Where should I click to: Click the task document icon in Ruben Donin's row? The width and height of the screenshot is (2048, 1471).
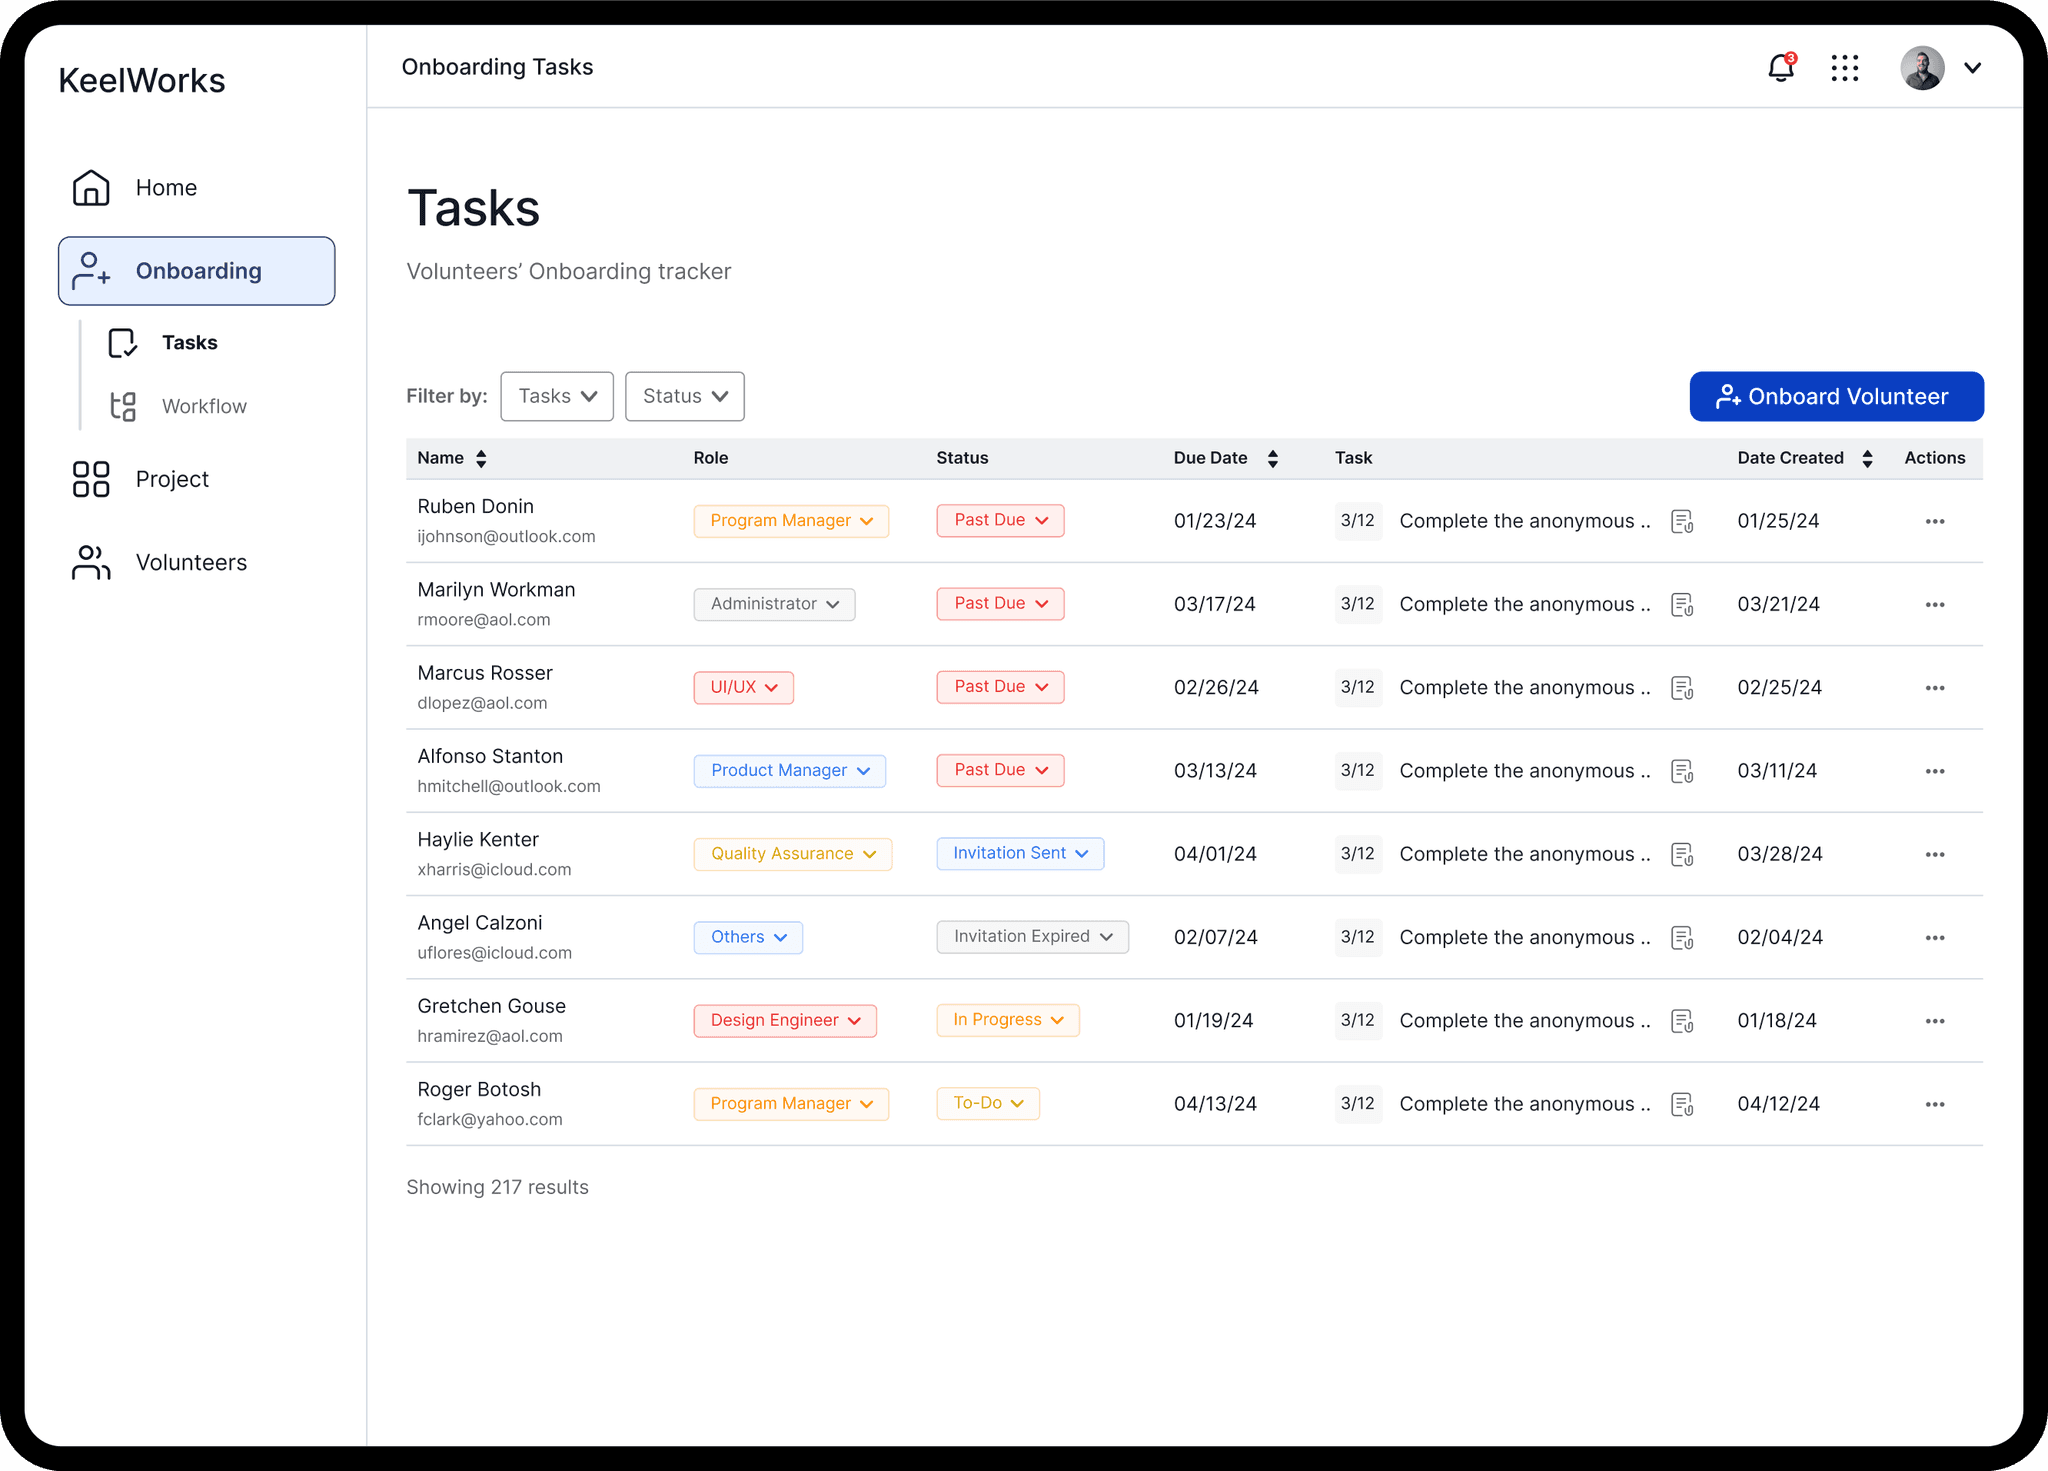click(1682, 521)
